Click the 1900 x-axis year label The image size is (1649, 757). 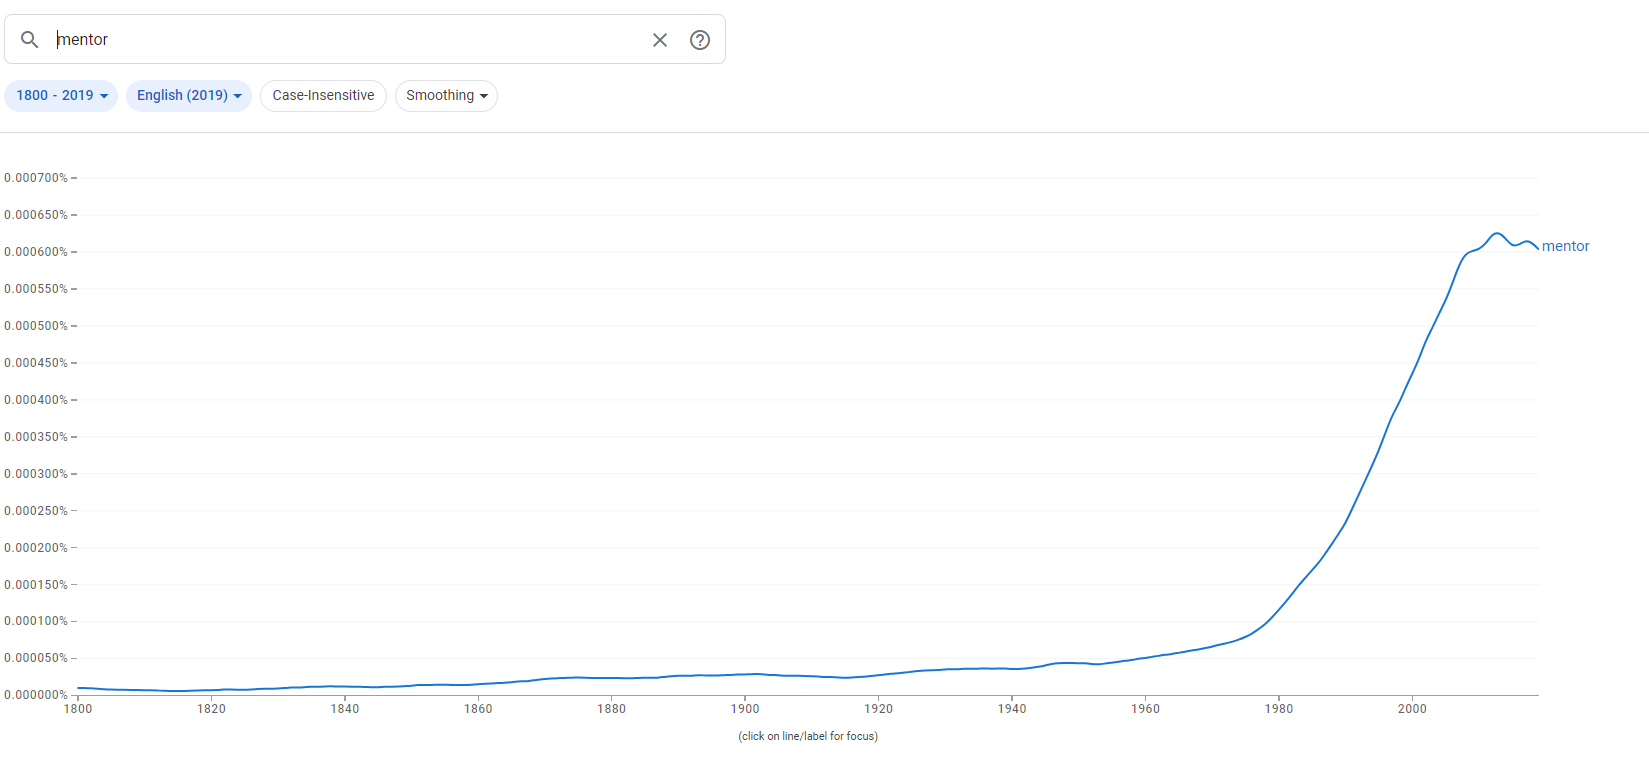[x=745, y=709]
